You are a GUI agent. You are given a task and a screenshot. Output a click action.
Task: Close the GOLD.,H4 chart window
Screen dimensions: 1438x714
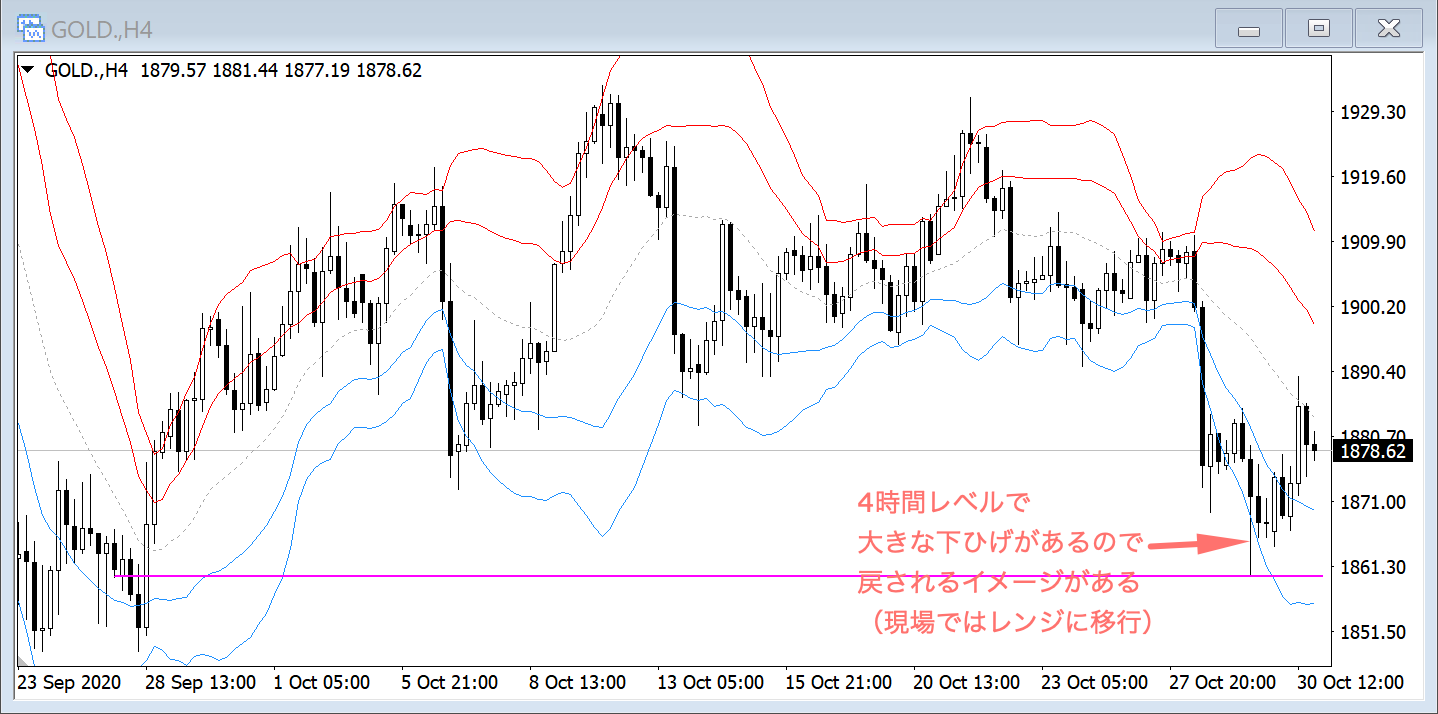pyautogui.click(x=1389, y=29)
